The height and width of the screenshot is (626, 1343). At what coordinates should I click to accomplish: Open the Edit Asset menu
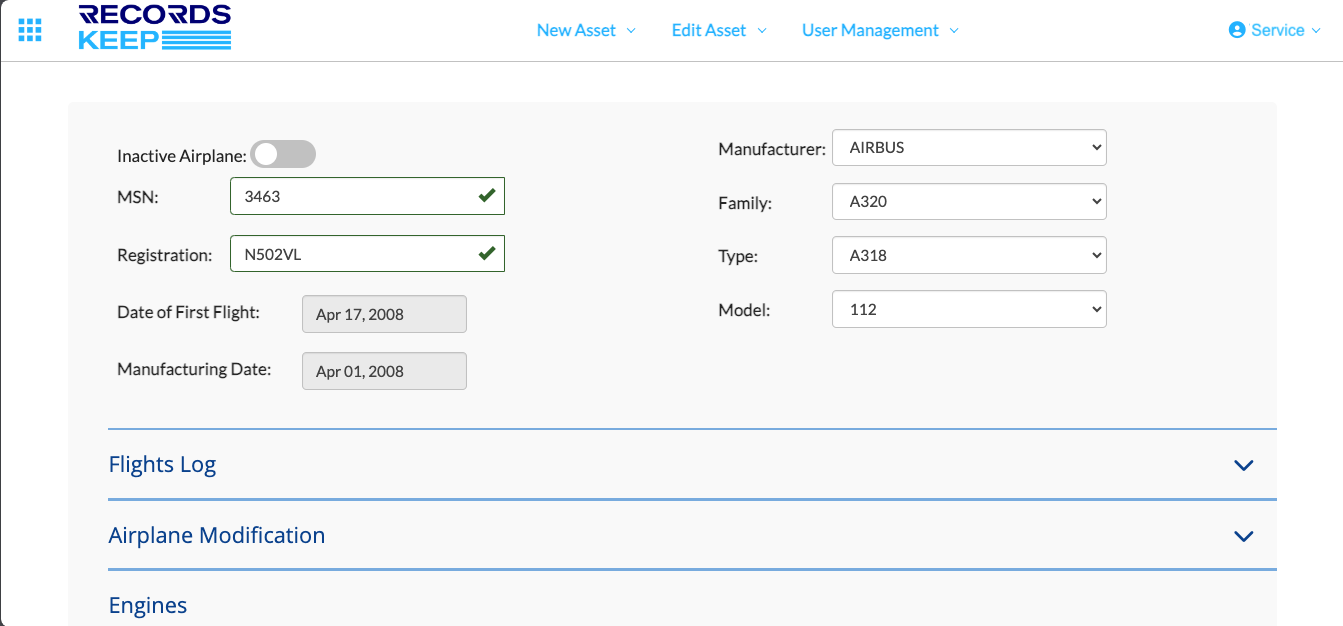click(x=718, y=30)
